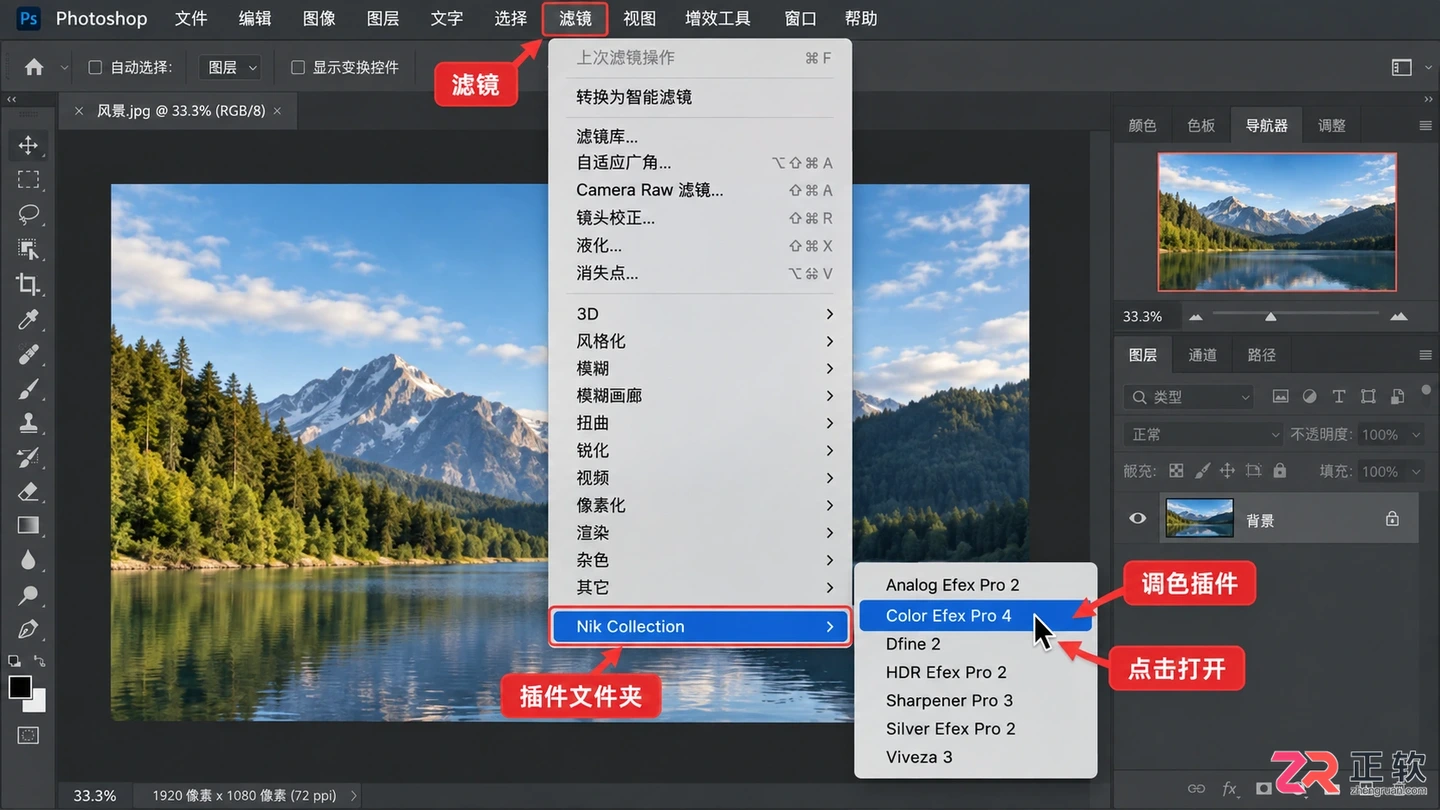The height and width of the screenshot is (810, 1440).
Task: Click the white background color swatch
Action: tap(38, 703)
